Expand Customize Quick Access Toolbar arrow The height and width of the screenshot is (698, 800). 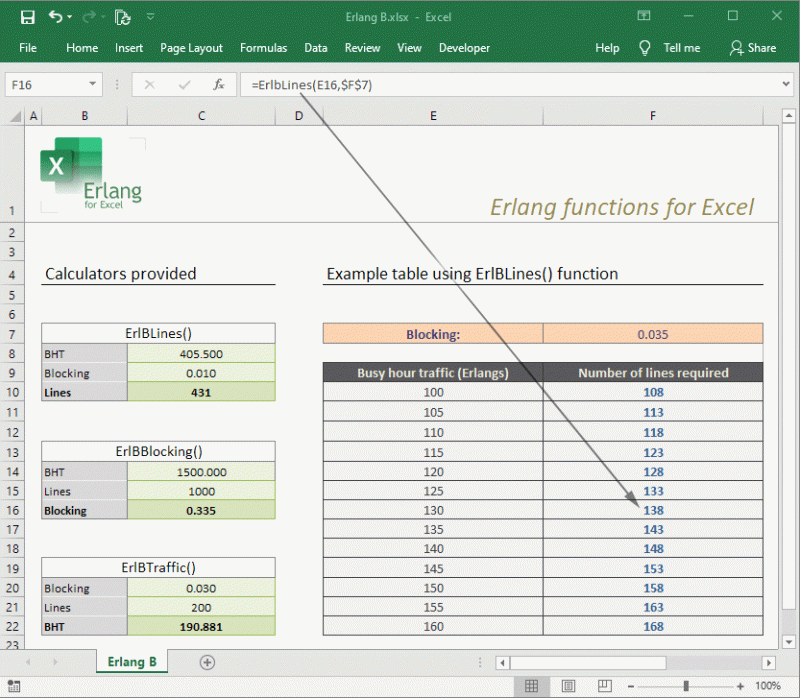tap(151, 17)
